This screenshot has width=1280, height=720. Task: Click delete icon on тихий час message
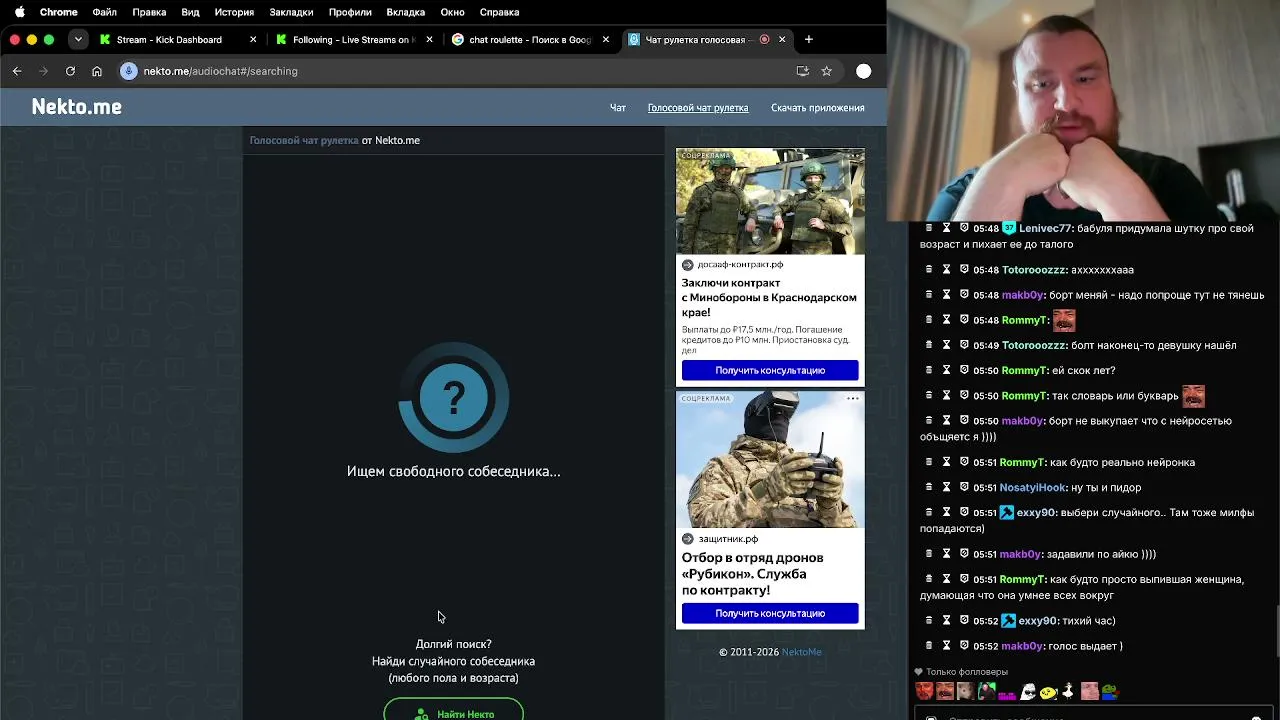tap(929, 620)
